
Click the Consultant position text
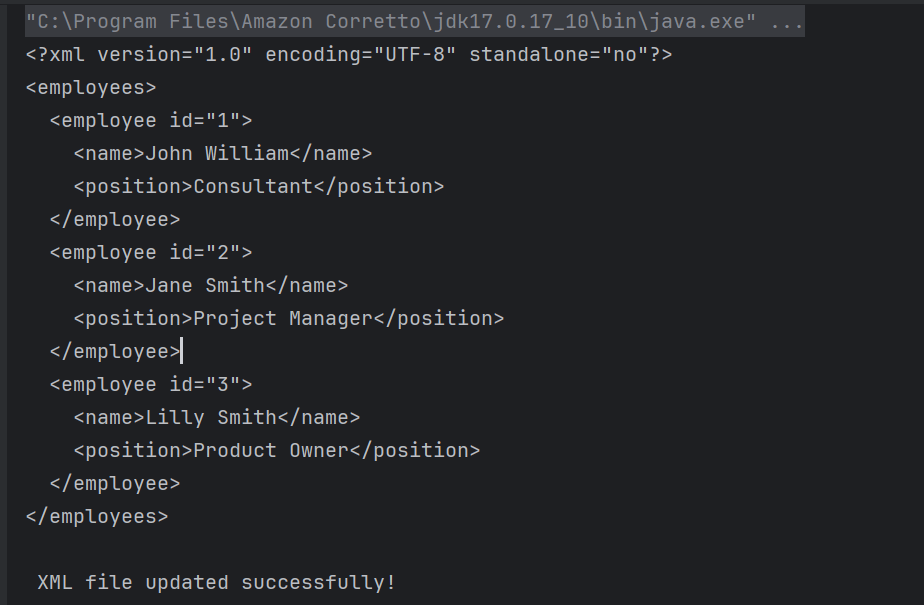[x=253, y=186]
